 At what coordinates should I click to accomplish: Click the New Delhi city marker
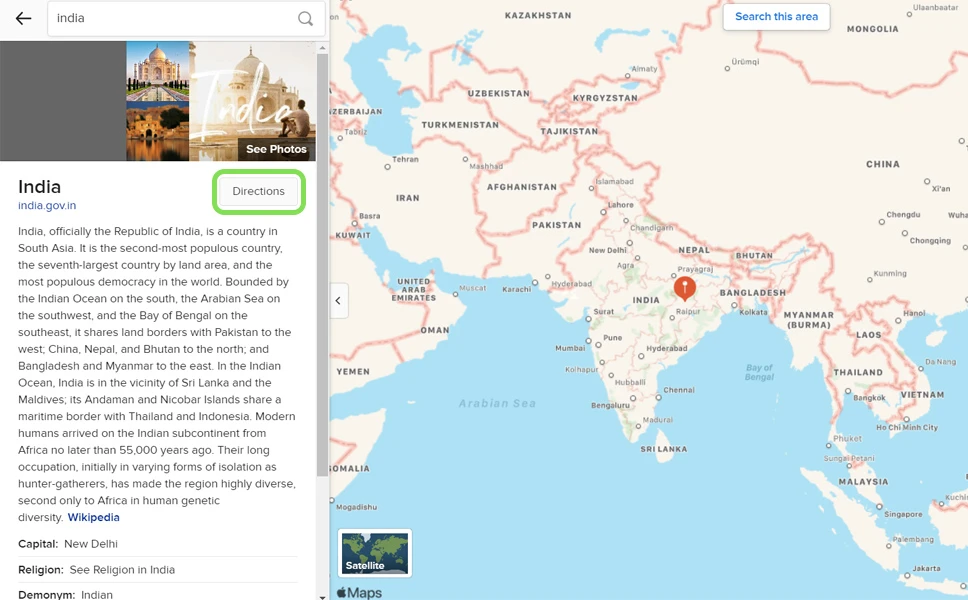click(x=630, y=243)
